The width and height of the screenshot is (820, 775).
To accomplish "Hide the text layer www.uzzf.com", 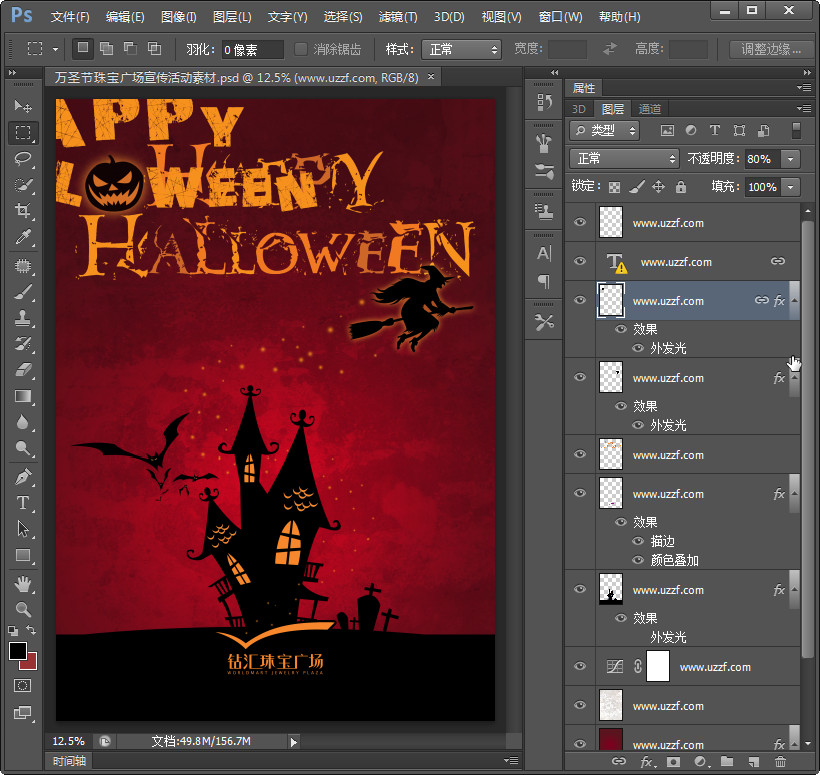I will pyautogui.click(x=580, y=261).
